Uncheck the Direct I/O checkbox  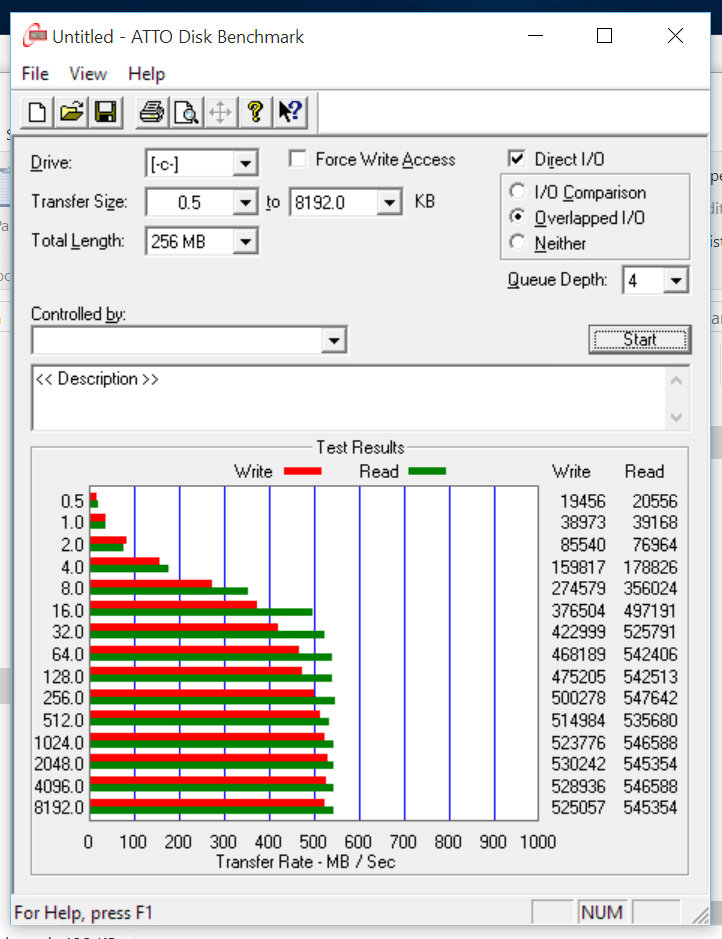(x=517, y=159)
